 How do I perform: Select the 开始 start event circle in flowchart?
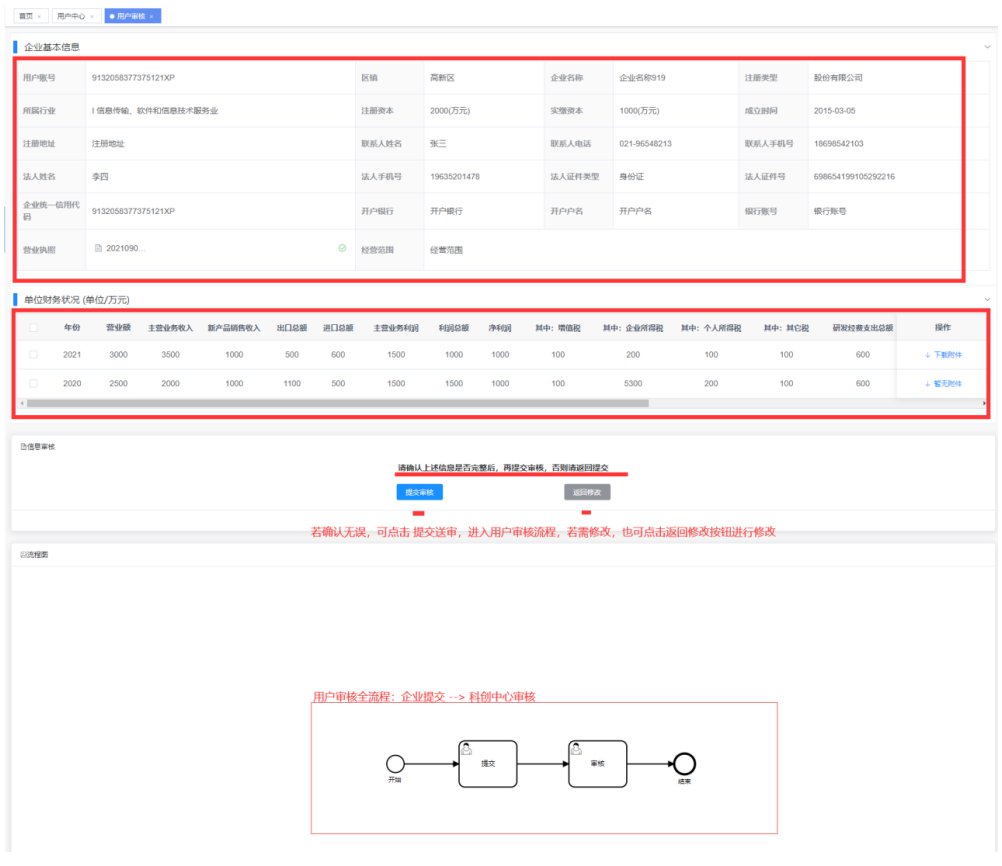pyautogui.click(x=396, y=764)
